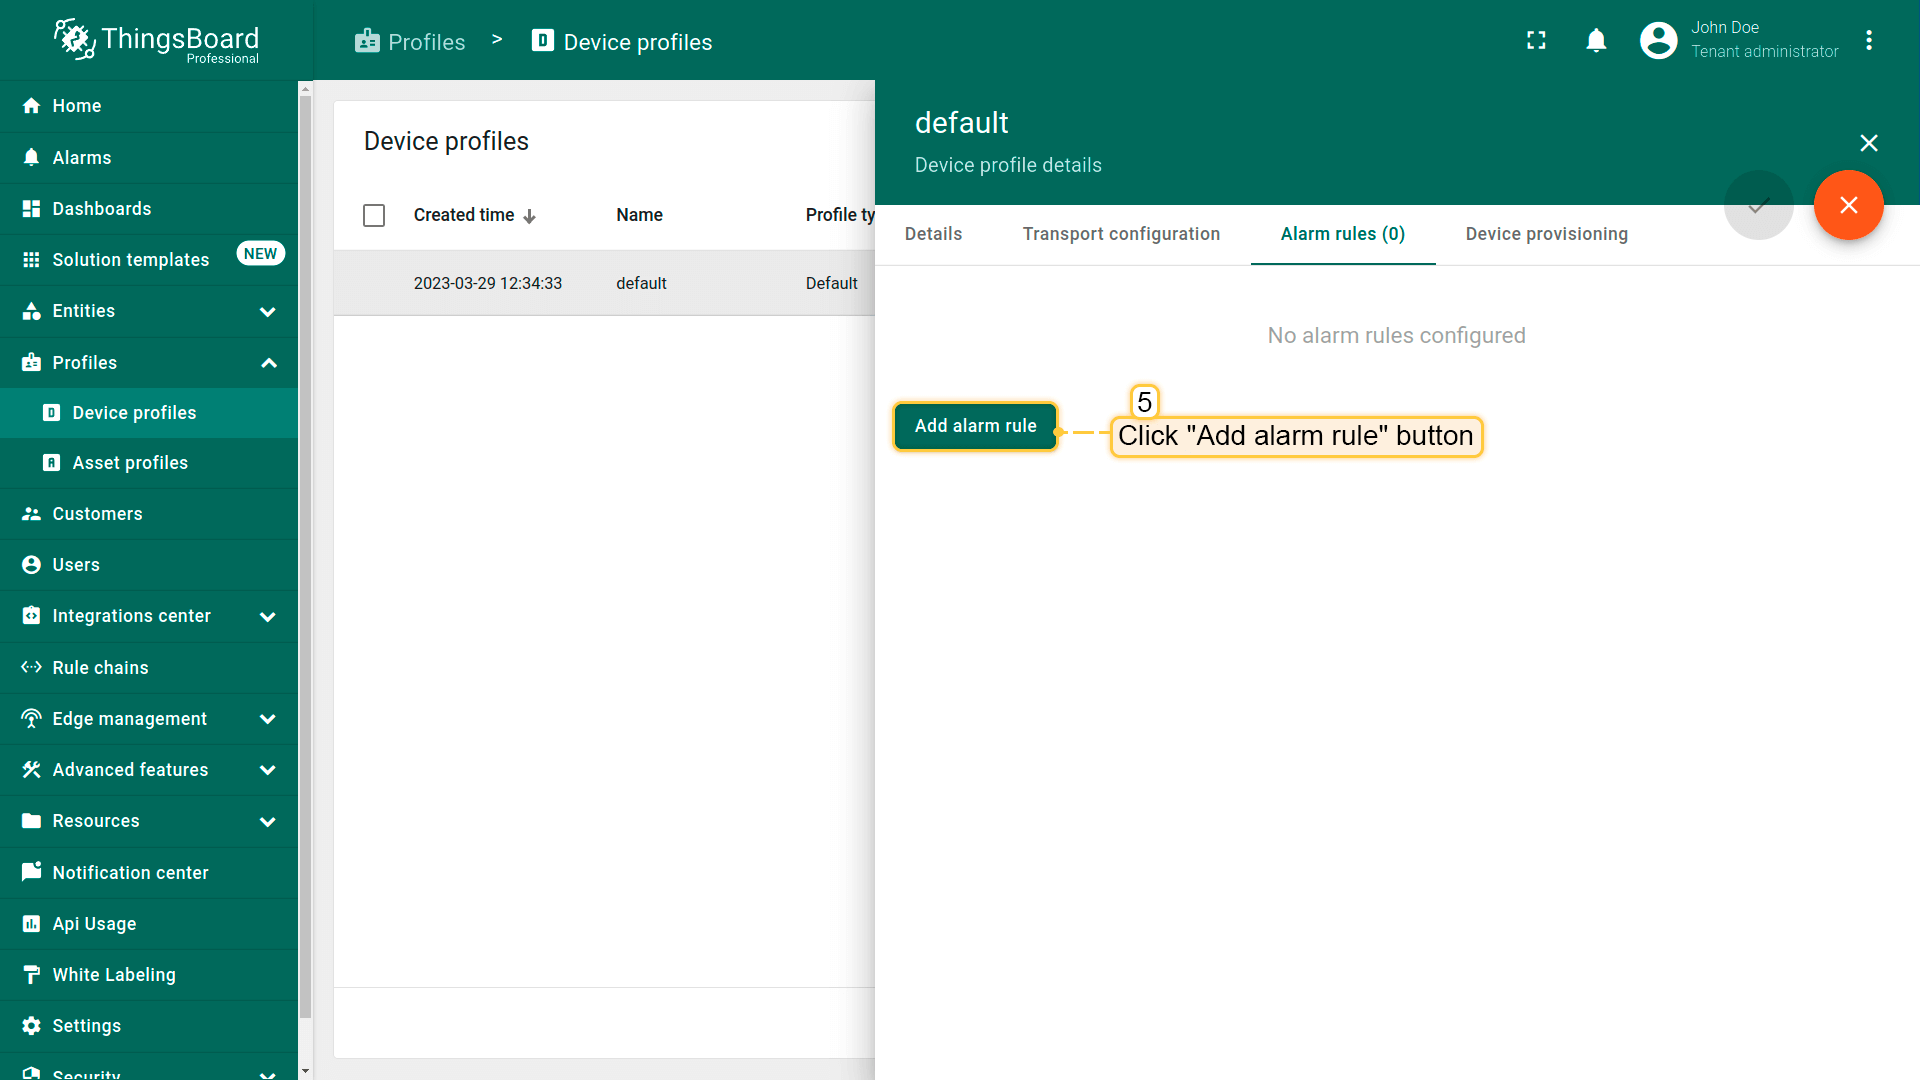Open notifications bell icon

tap(1596, 40)
